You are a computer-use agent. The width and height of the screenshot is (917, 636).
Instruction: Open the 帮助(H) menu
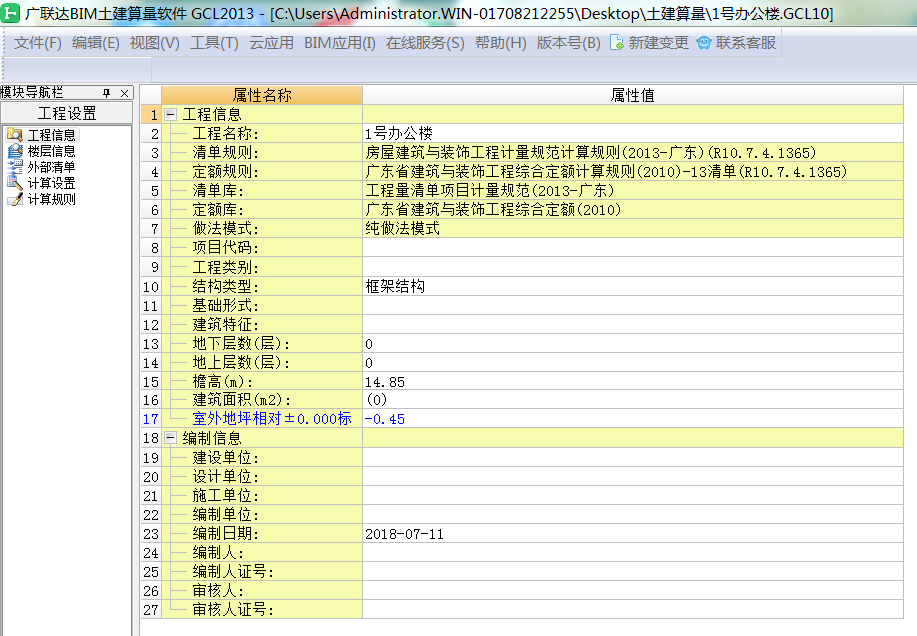click(501, 43)
